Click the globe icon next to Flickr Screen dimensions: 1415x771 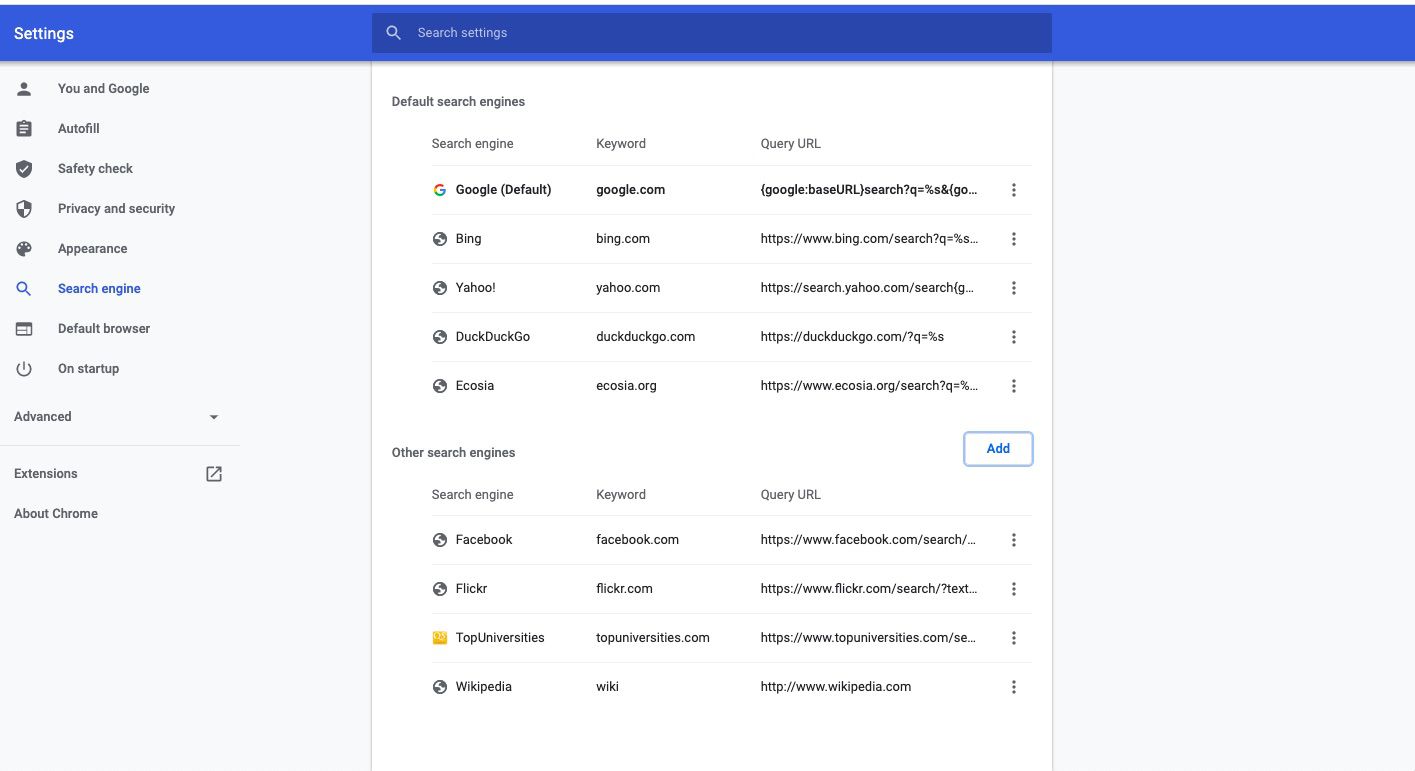(439, 589)
